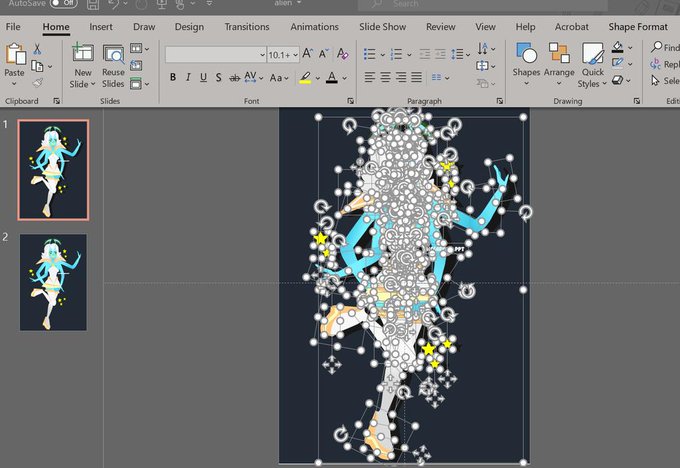Open Quick Styles gallery
The width and height of the screenshot is (680, 468).
tap(592, 65)
